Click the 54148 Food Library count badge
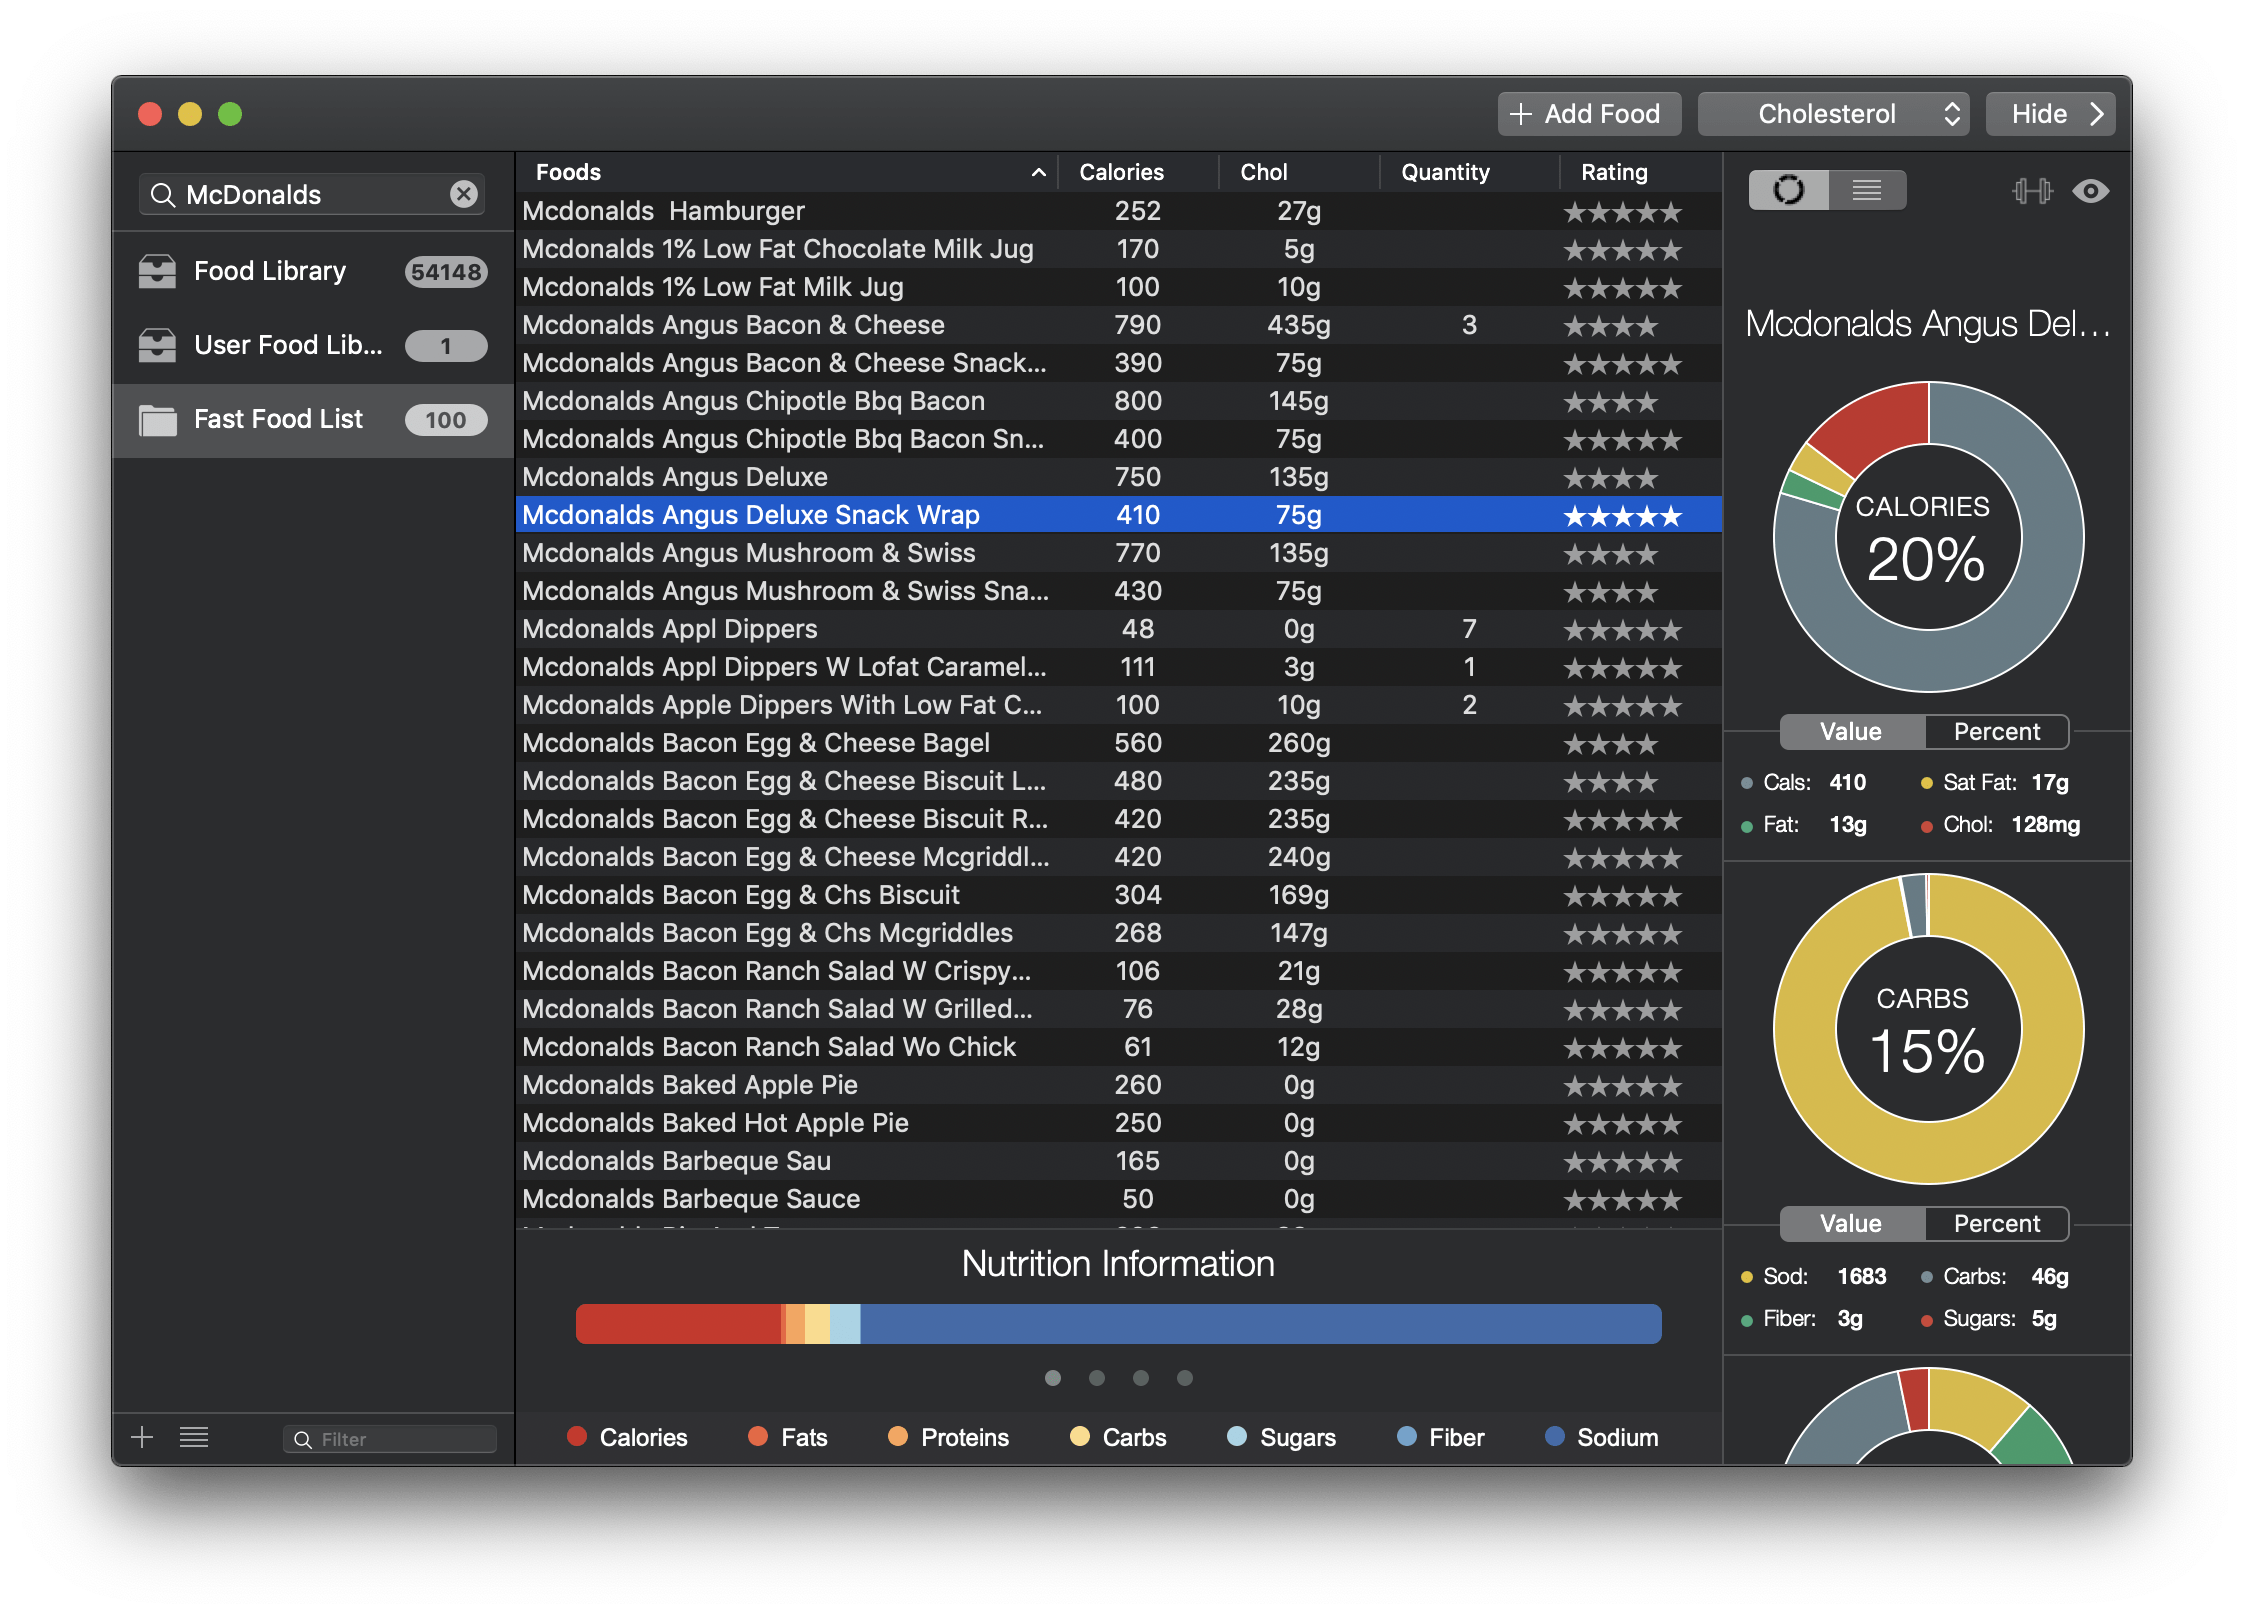The height and width of the screenshot is (1614, 2244). click(446, 272)
